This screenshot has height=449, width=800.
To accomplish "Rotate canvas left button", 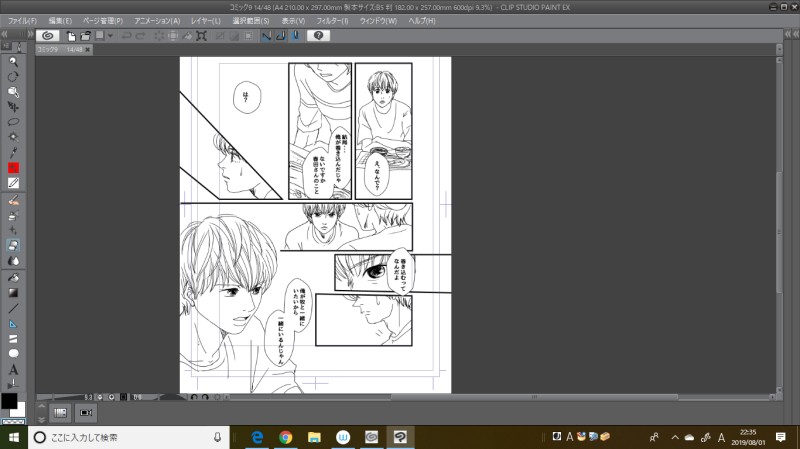I will tap(194, 397).
